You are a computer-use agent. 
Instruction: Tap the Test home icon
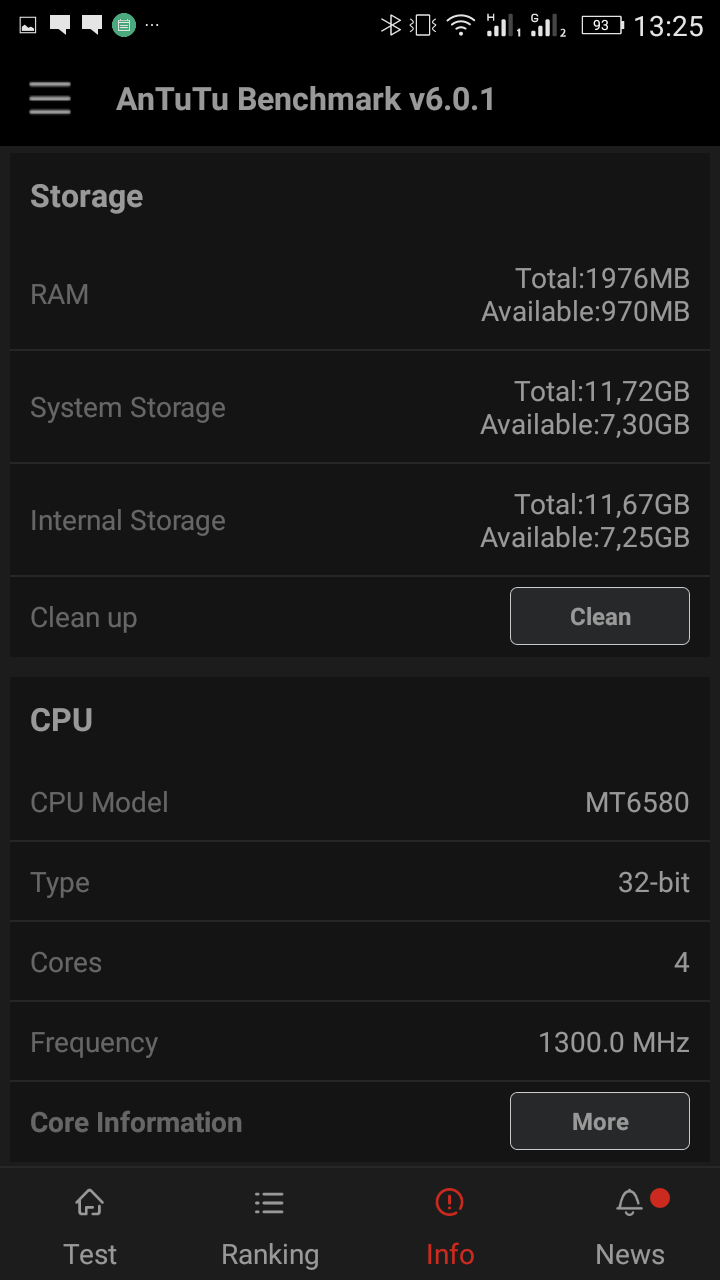[90, 1202]
